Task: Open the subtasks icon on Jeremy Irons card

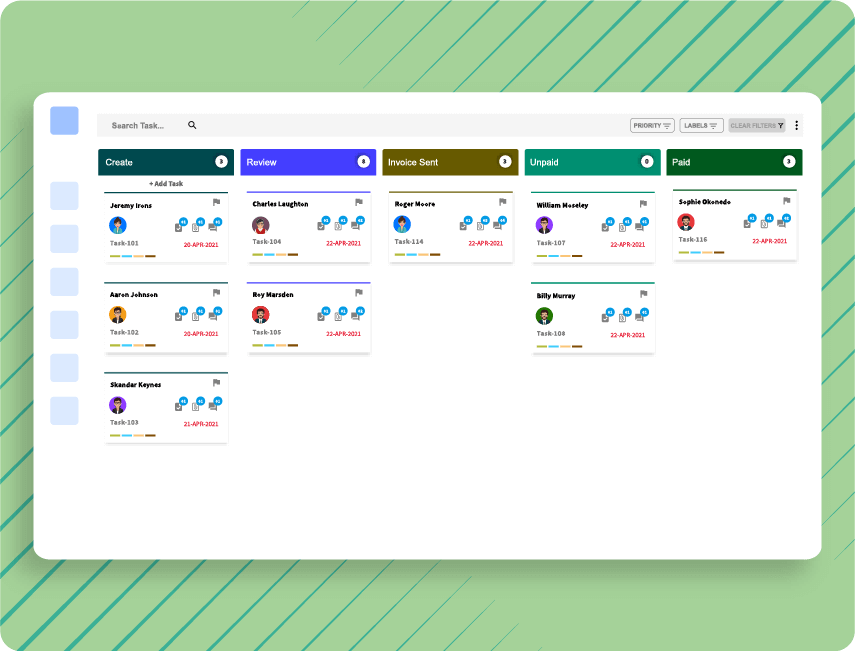Action: point(178,227)
